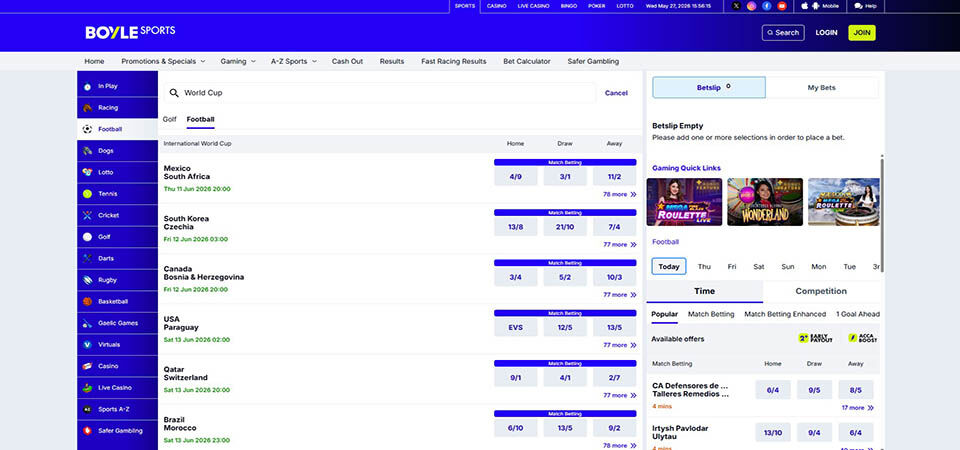
Task: Cancel the World Cup search
Action: [616, 93]
